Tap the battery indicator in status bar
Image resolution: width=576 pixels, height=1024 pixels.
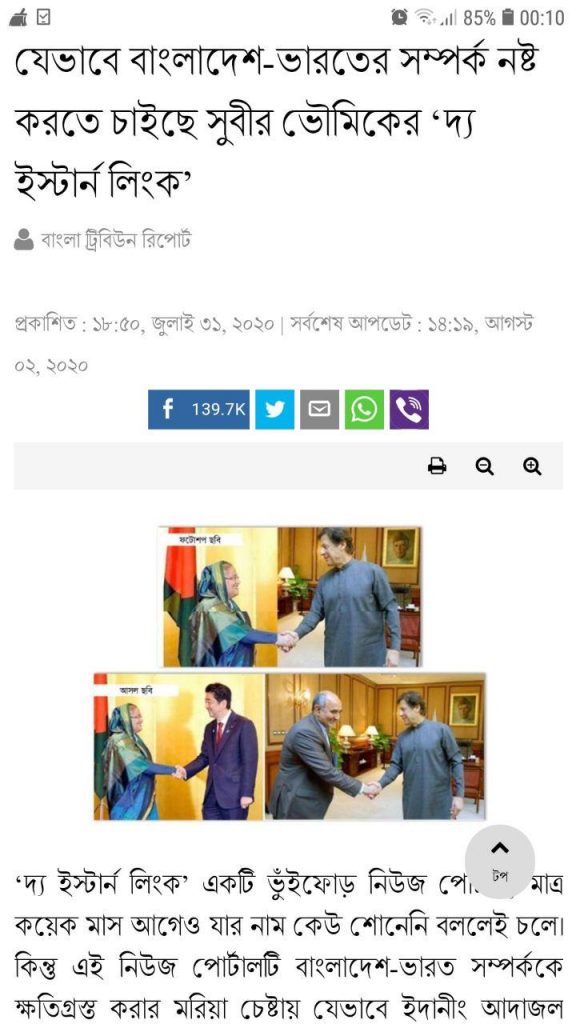pyautogui.click(x=507, y=18)
